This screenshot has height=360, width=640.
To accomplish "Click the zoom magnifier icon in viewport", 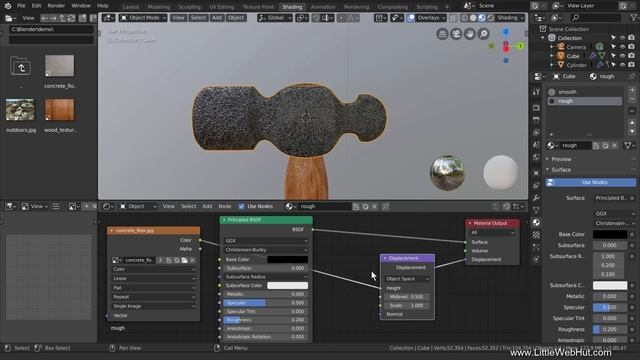I will point(484,34).
